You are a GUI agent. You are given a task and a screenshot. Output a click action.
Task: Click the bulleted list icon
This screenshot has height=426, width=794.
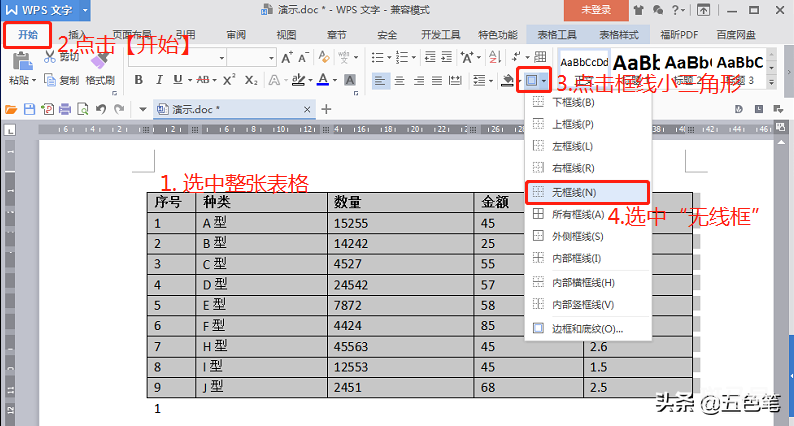click(377, 57)
